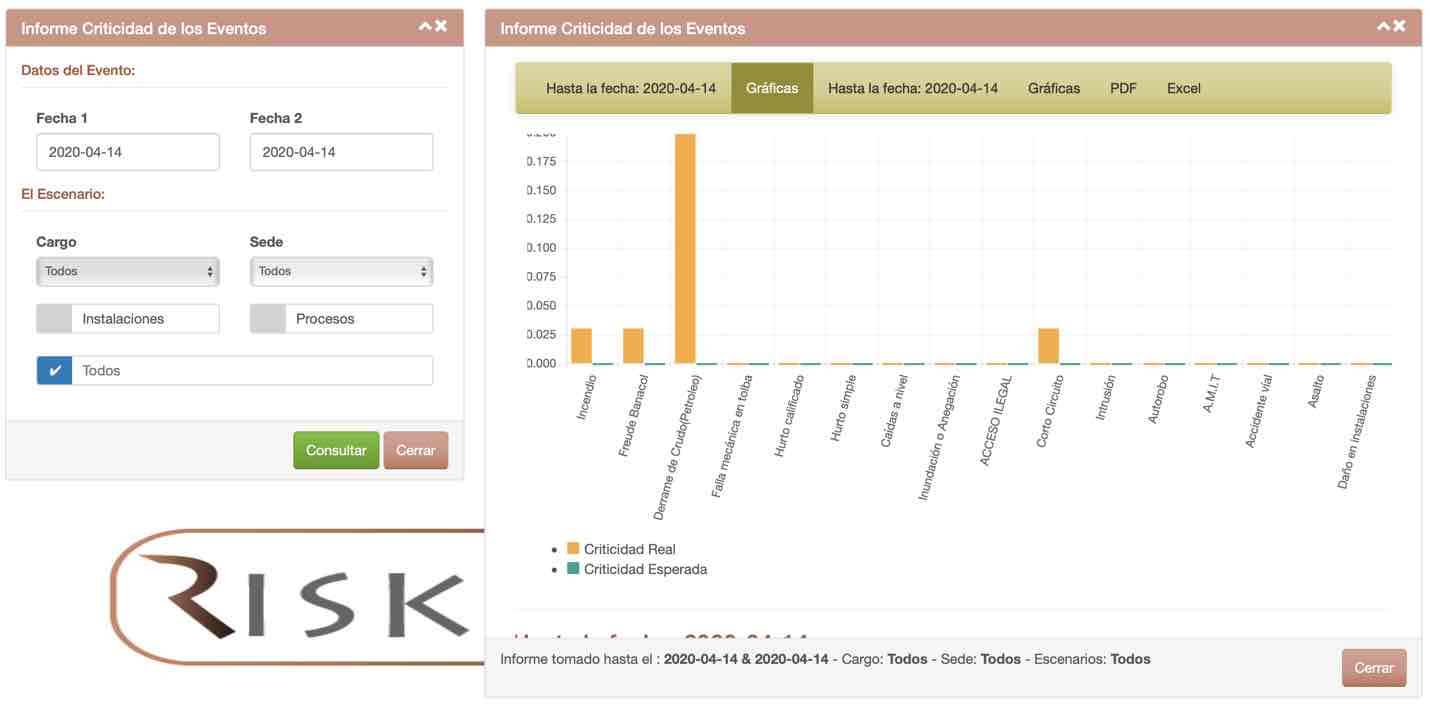This screenshot has width=1430, height=710.
Task: Uncheck the Todos checkbox
Action: pos(55,371)
